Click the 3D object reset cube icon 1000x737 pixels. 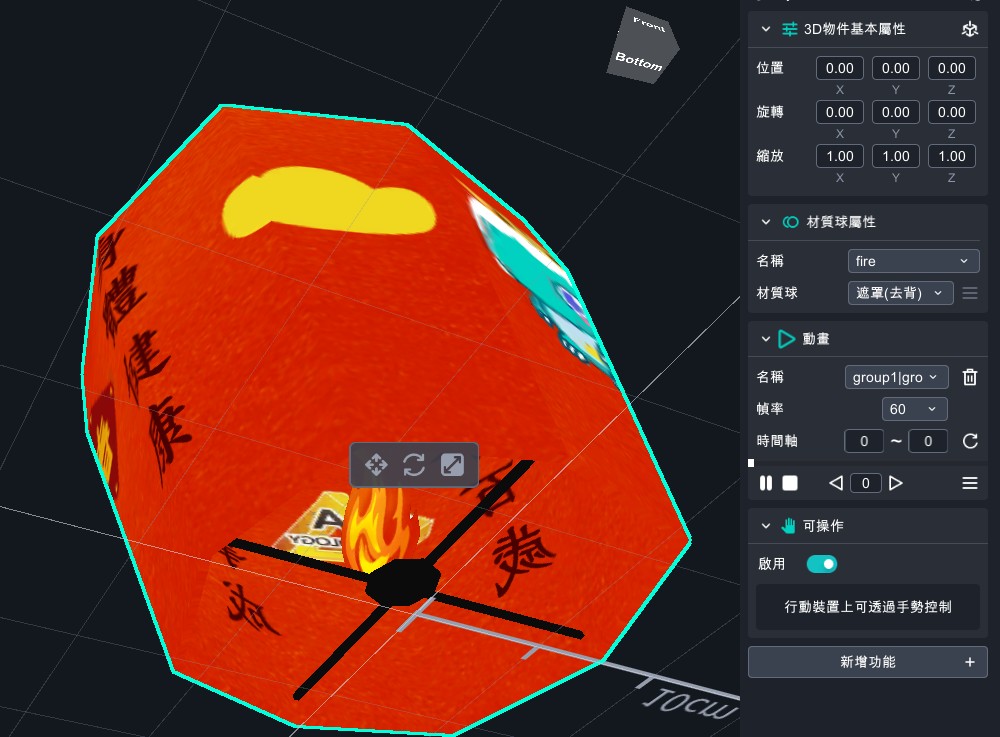pos(969,30)
